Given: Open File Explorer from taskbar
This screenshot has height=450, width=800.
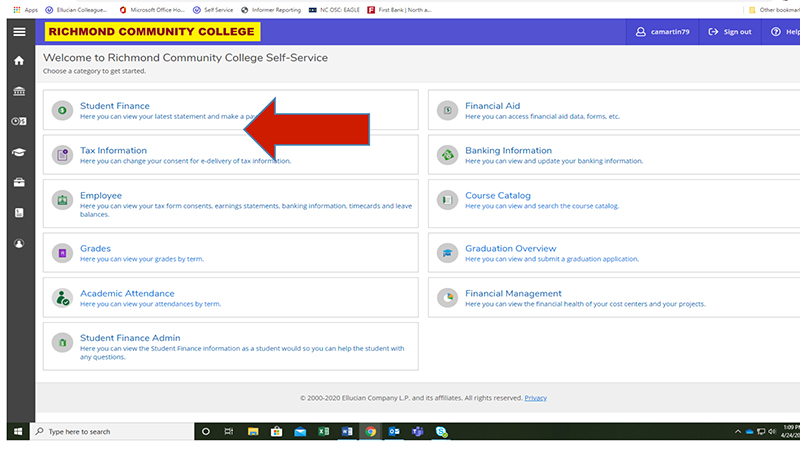Looking at the screenshot, I should [253, 432].
